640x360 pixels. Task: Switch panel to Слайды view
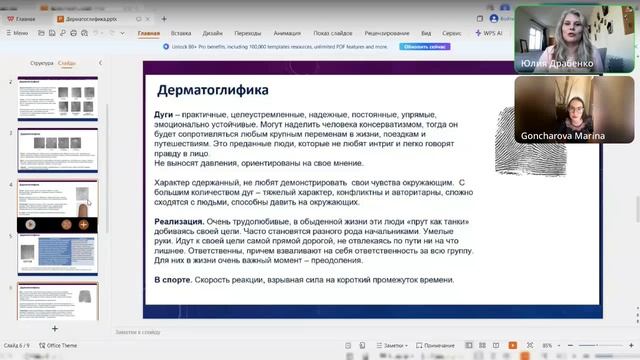point(67,63)
